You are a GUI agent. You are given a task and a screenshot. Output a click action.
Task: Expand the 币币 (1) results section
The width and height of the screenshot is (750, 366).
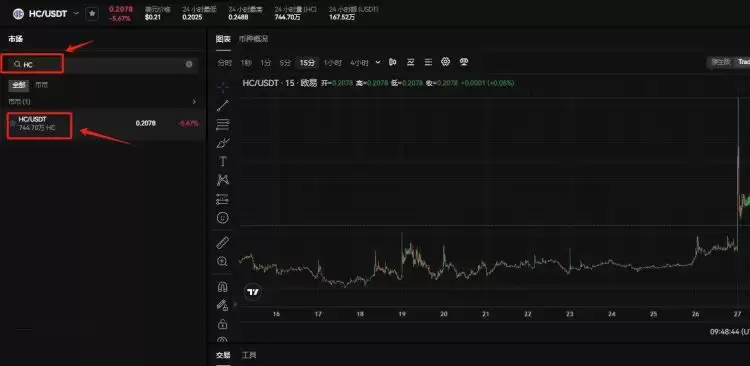[x=194, y=102]
